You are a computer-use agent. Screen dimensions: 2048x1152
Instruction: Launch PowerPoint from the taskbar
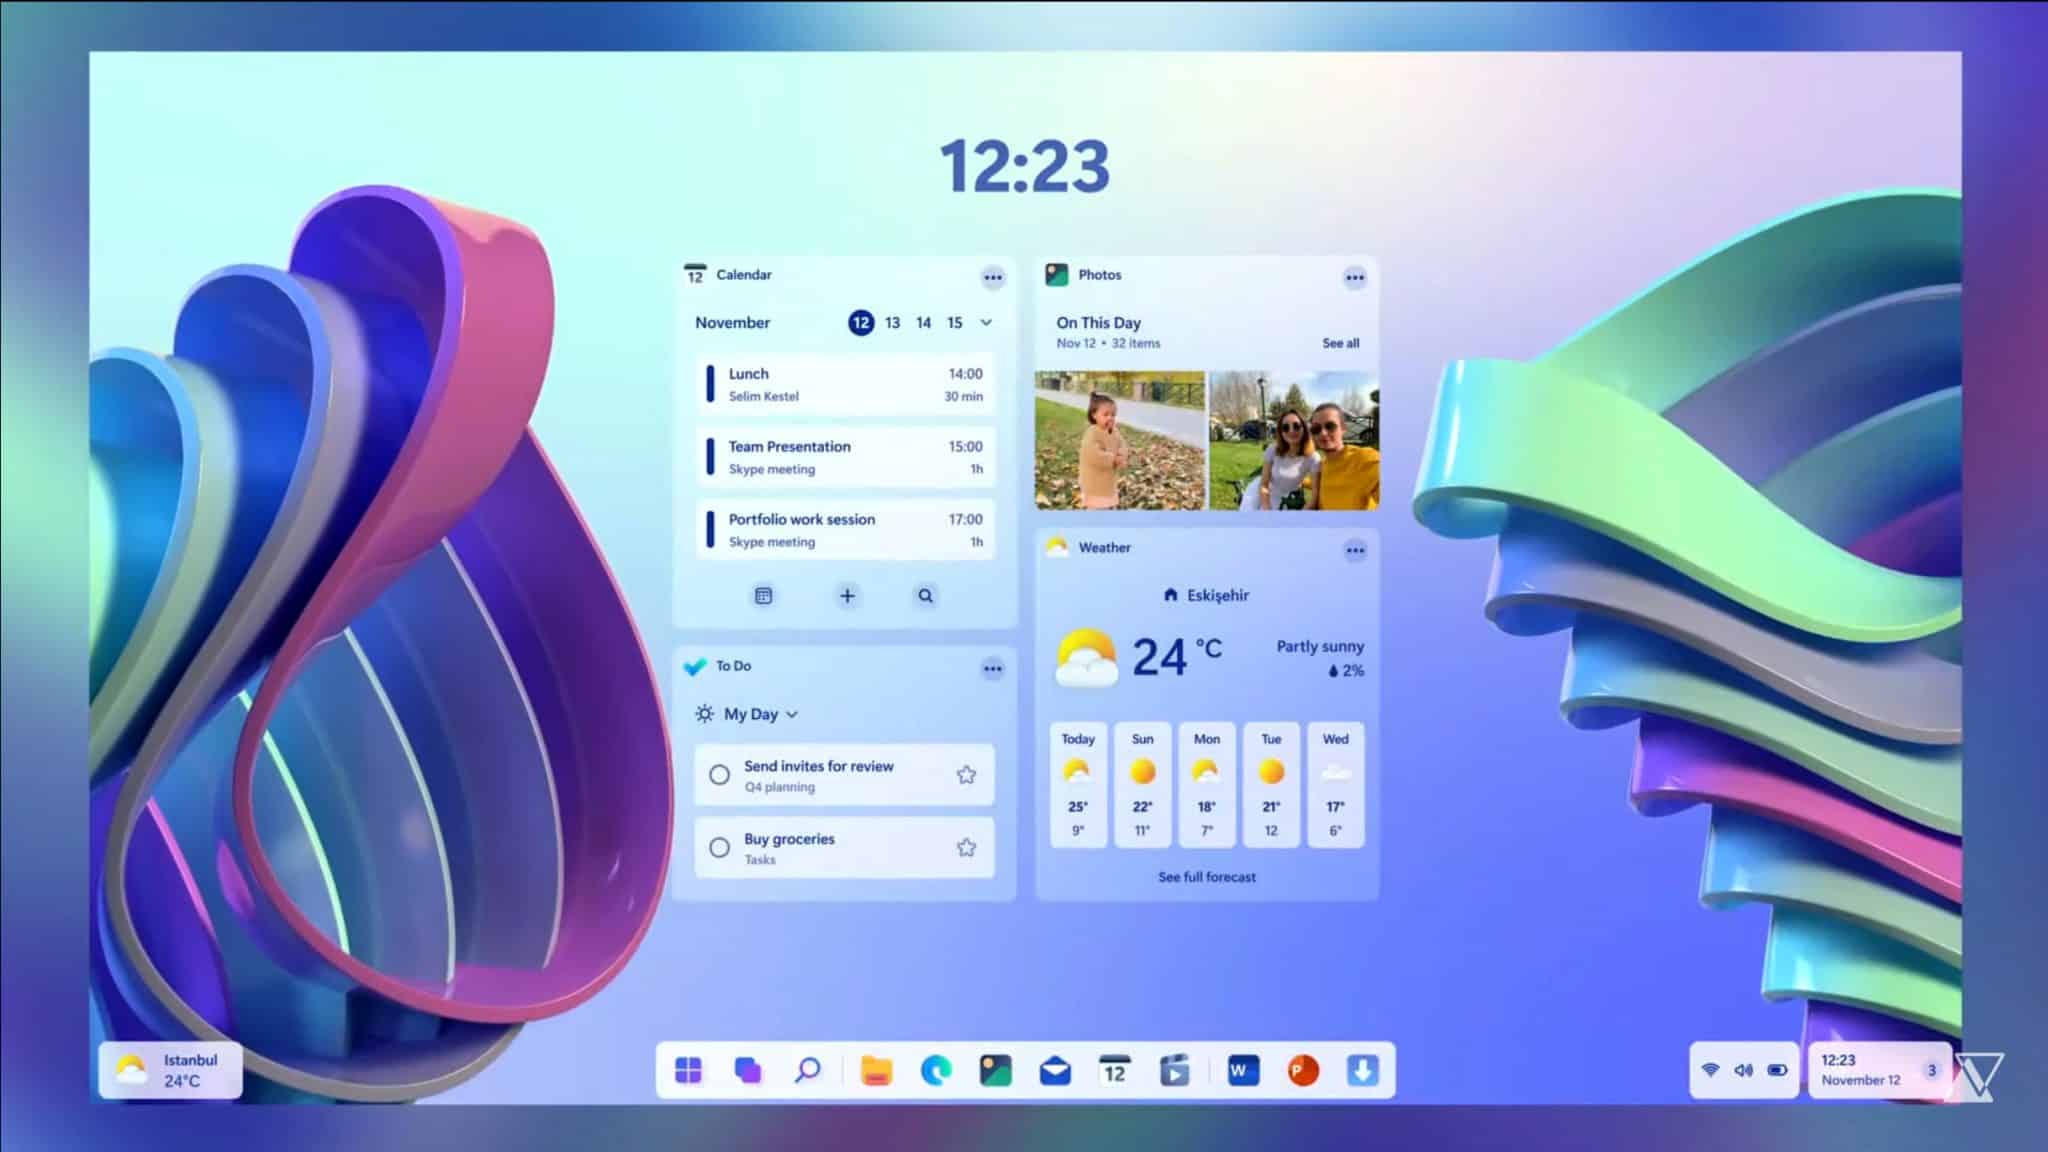(x=1301, y=1070)
